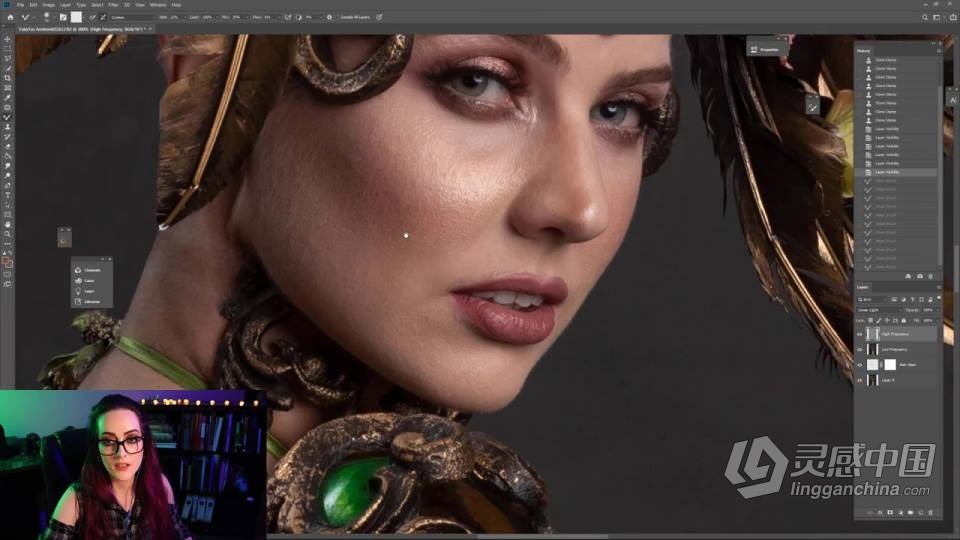Open the layer Fill dropdown
This screenshot has width=960, height=540.
[937, 320]
